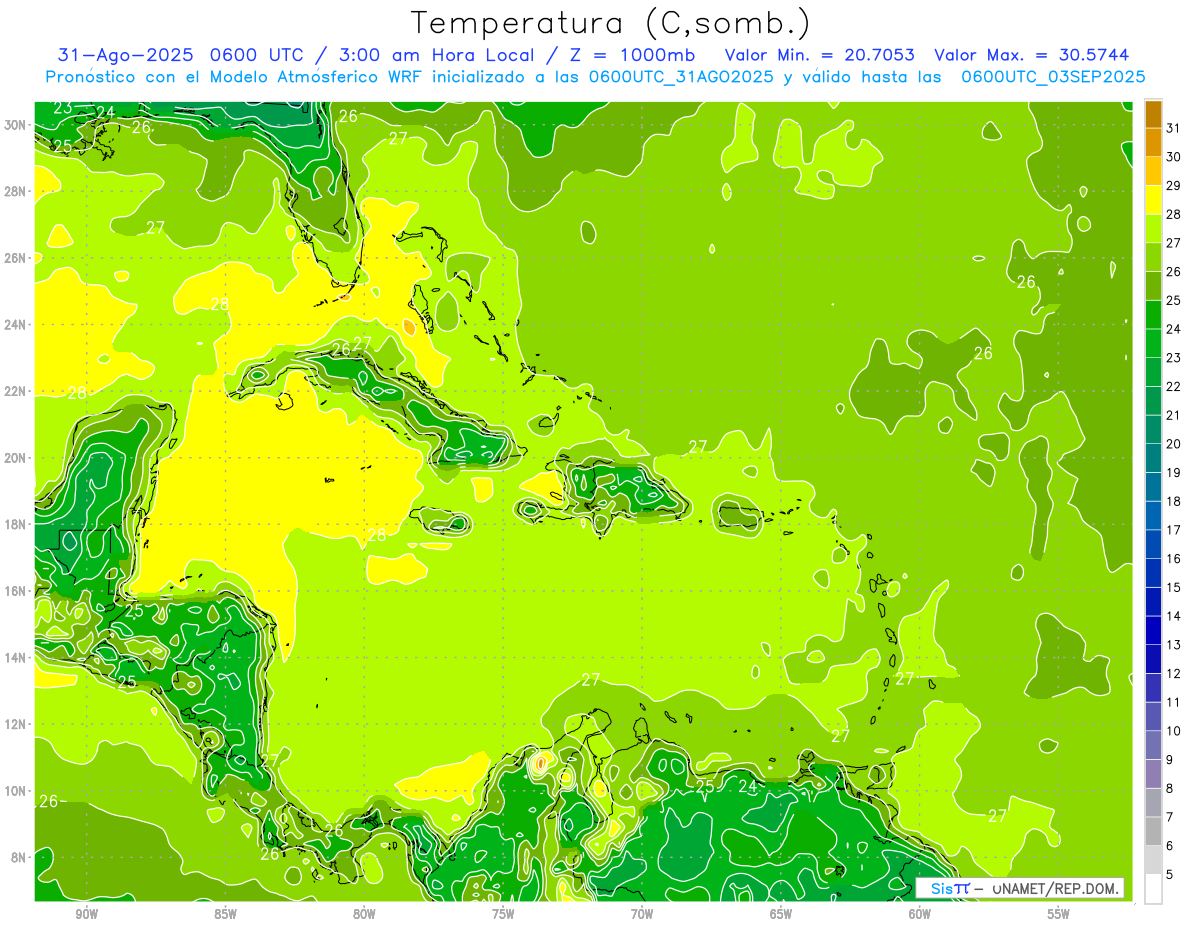Click the '60W' longitude axis label

[920, 914]
